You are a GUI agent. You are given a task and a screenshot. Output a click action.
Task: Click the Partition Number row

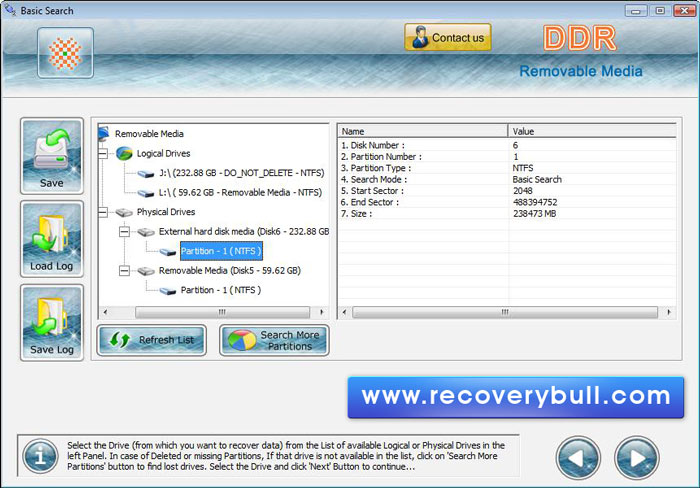[x=507, y=157]
